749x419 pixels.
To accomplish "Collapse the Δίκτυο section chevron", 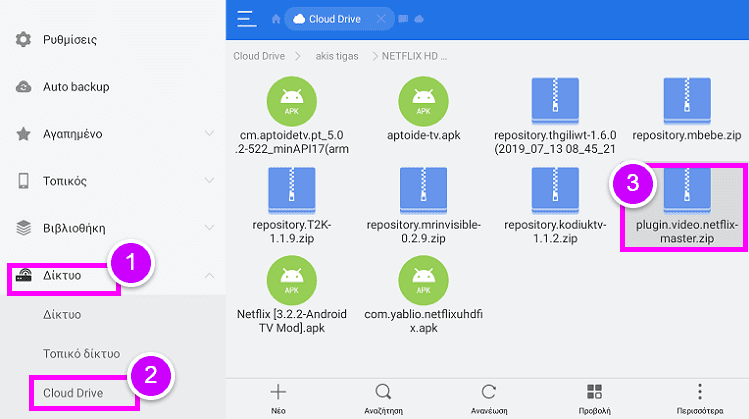I will click(x=209, y=275).
